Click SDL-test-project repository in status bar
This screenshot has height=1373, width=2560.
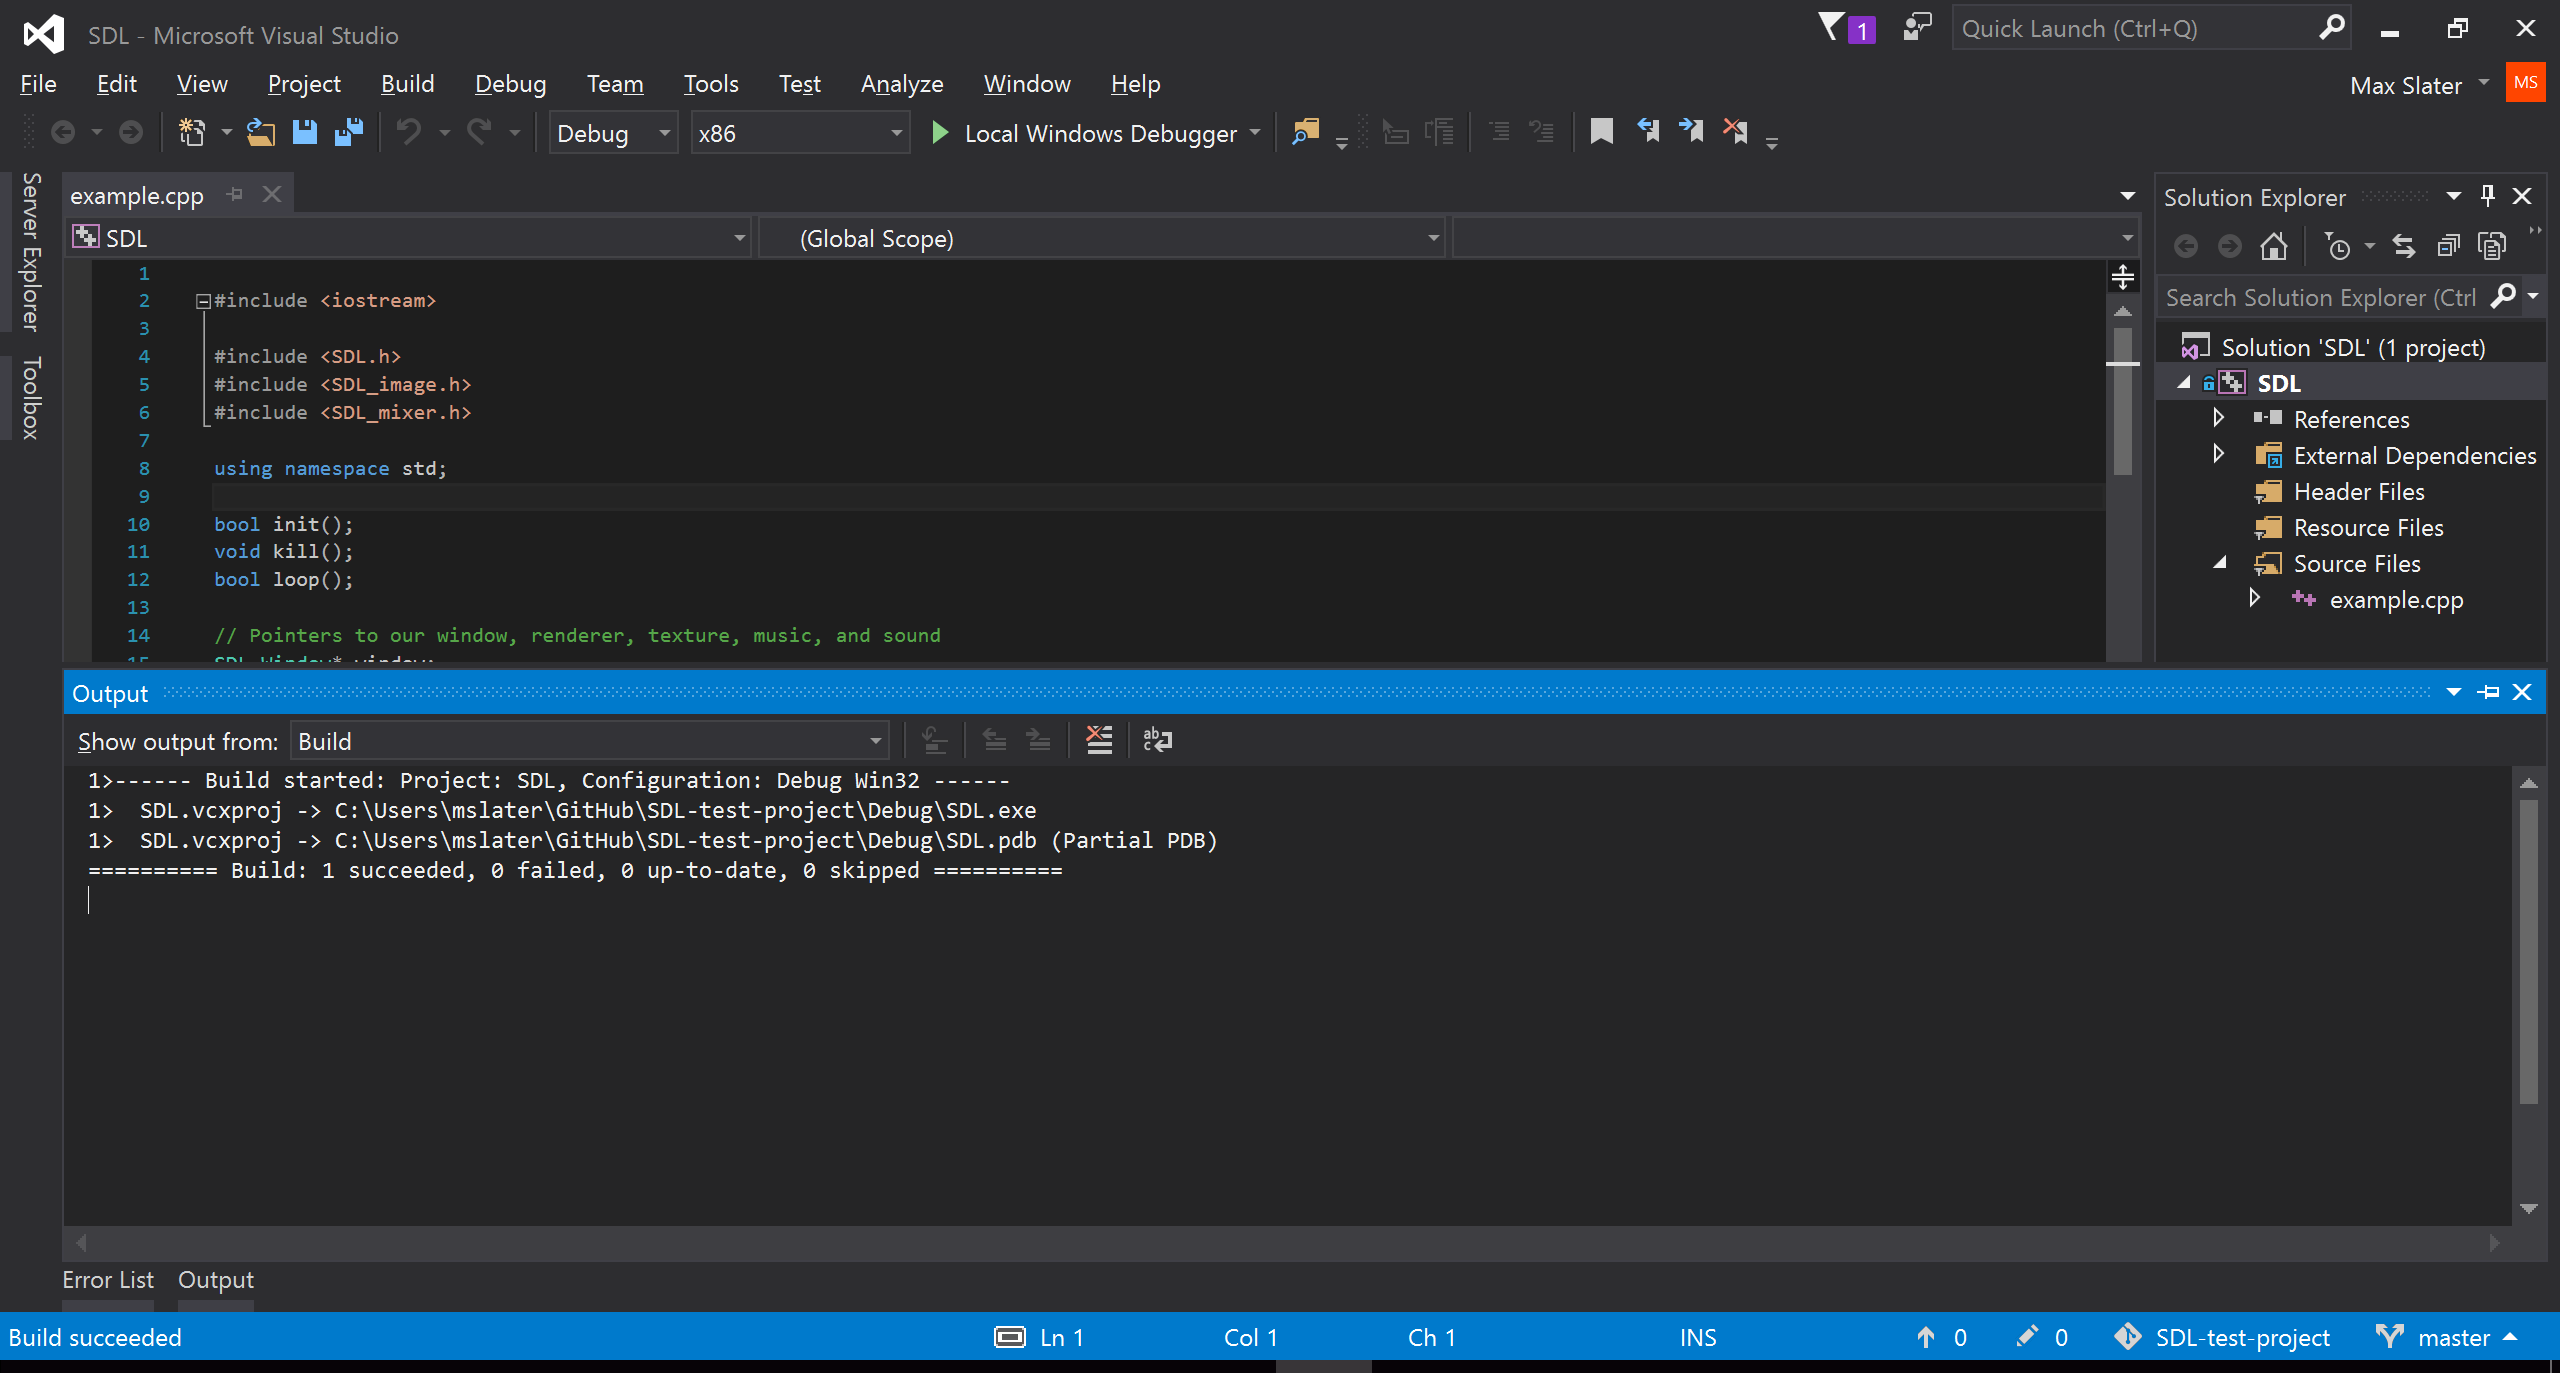2242,1337
